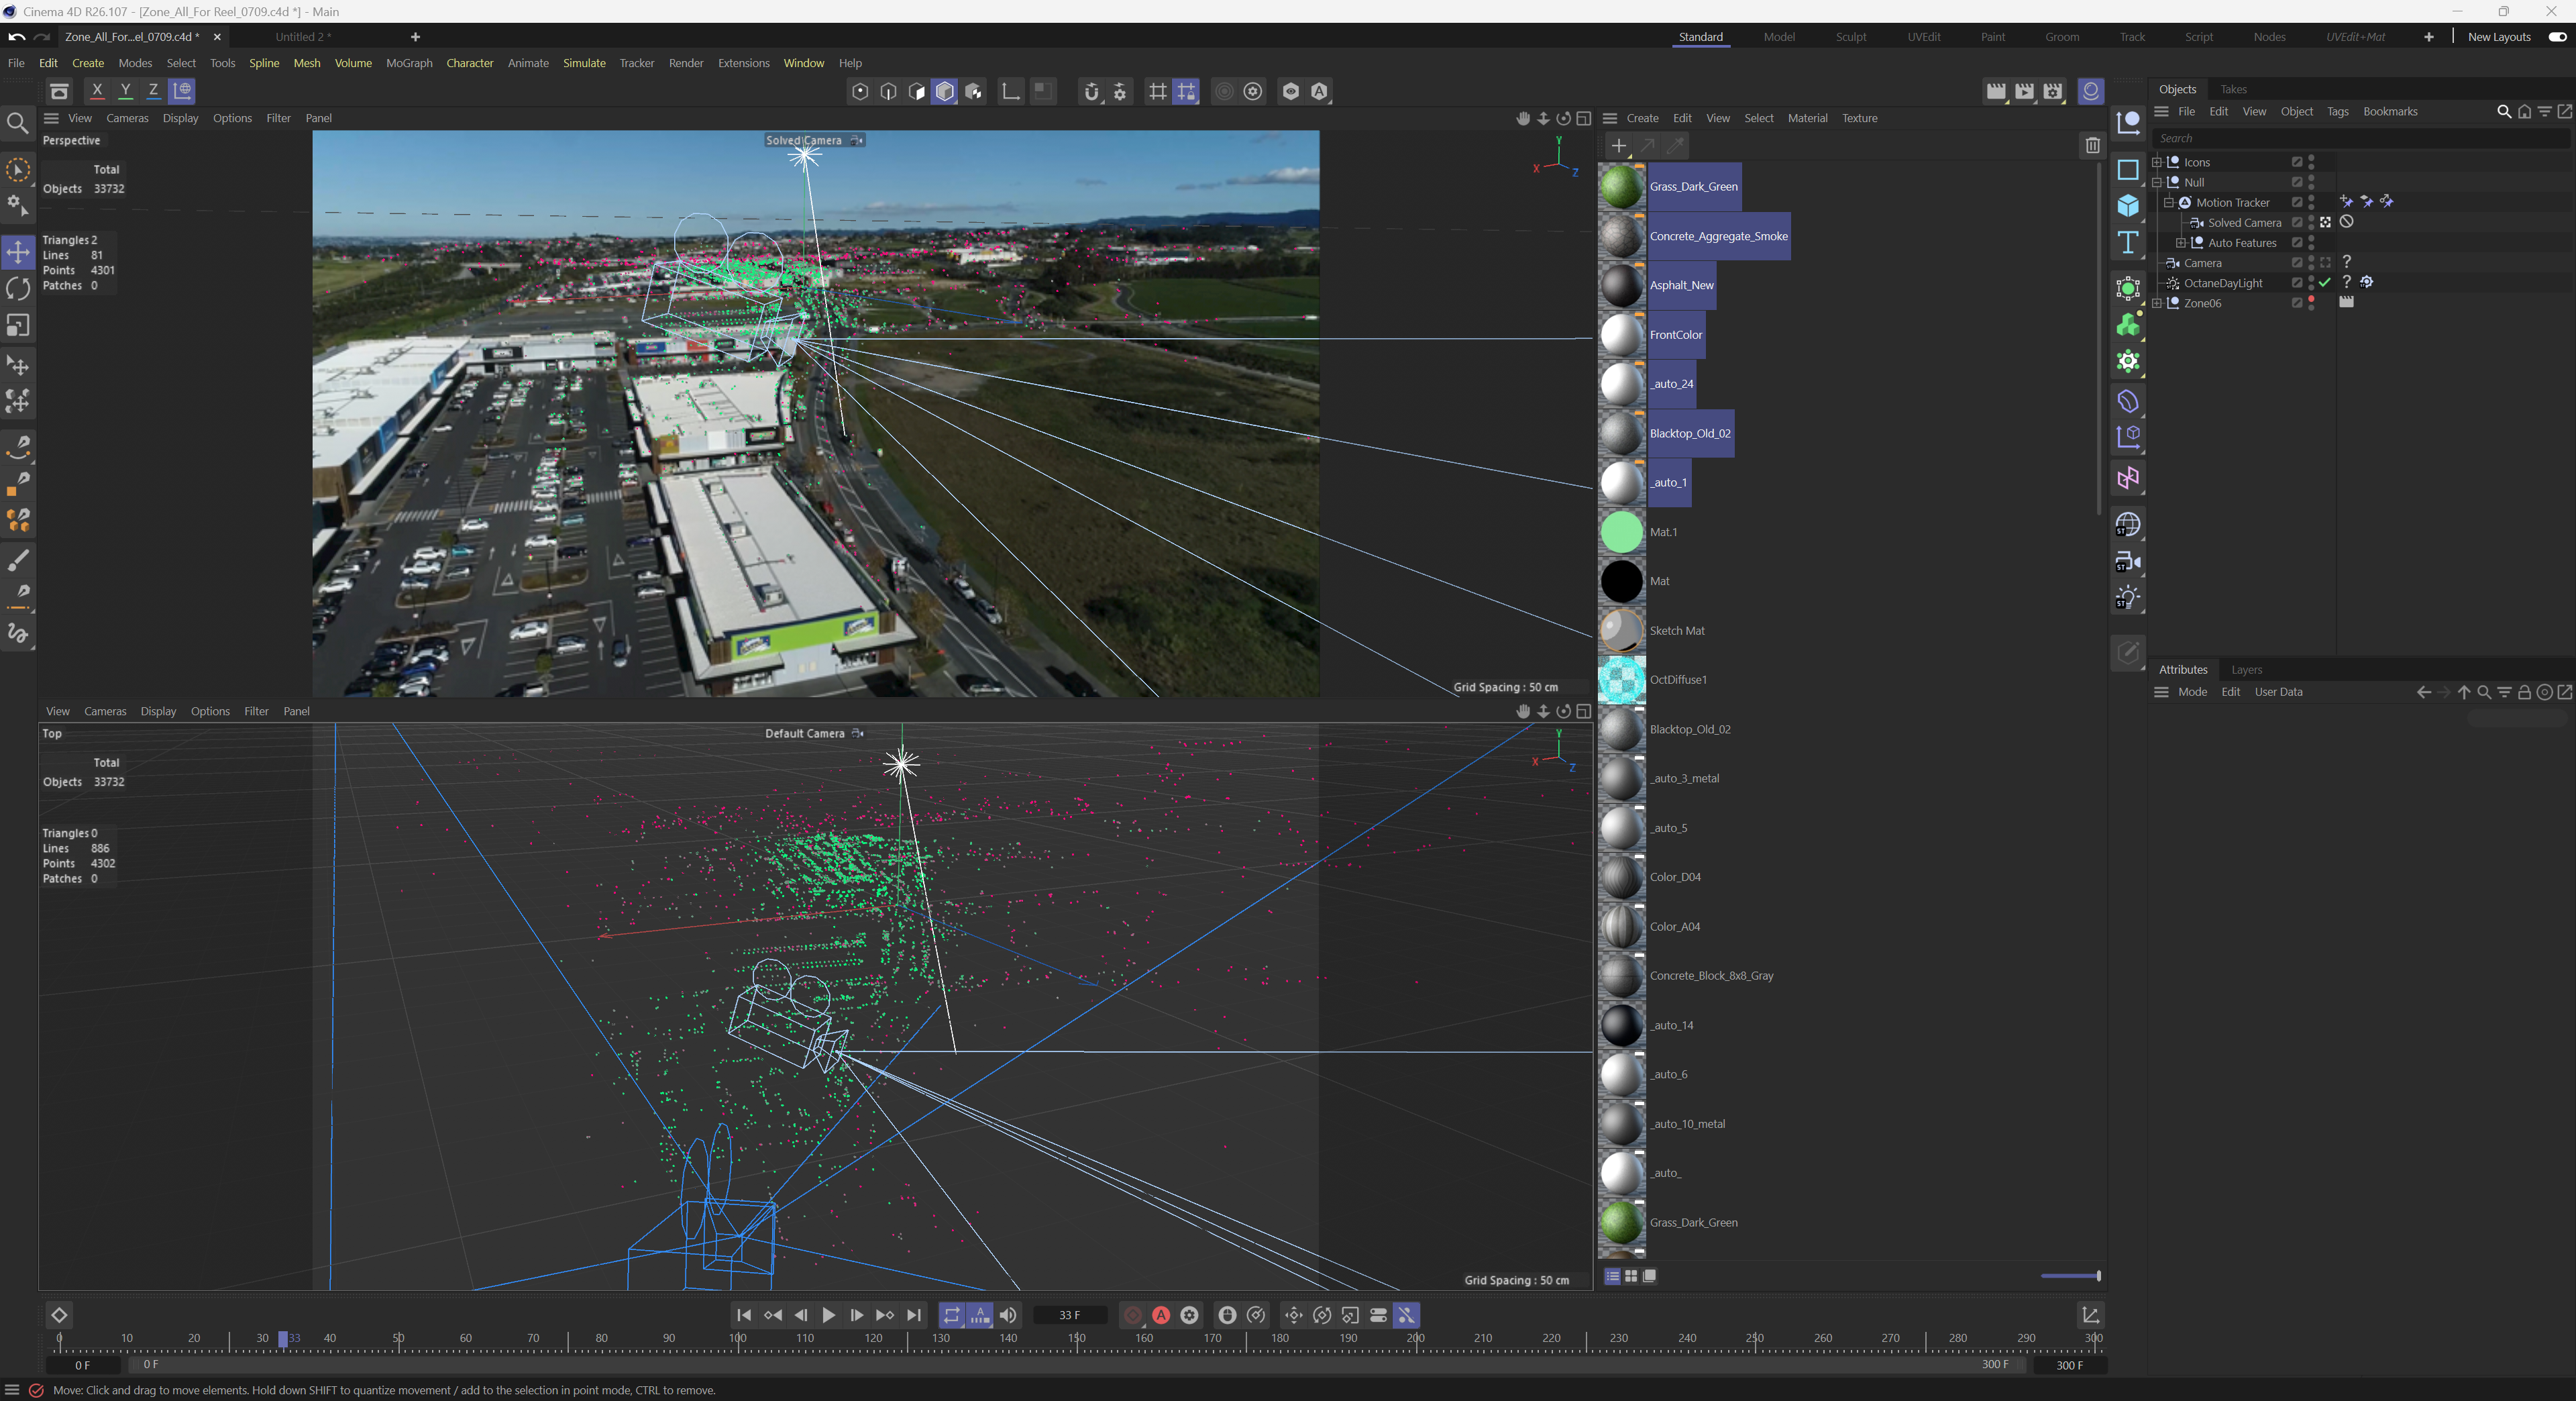The width and height of the screenshot is (2576, 1401).
Task: Toggle X axis lock
Action: [x=97, y=91]
